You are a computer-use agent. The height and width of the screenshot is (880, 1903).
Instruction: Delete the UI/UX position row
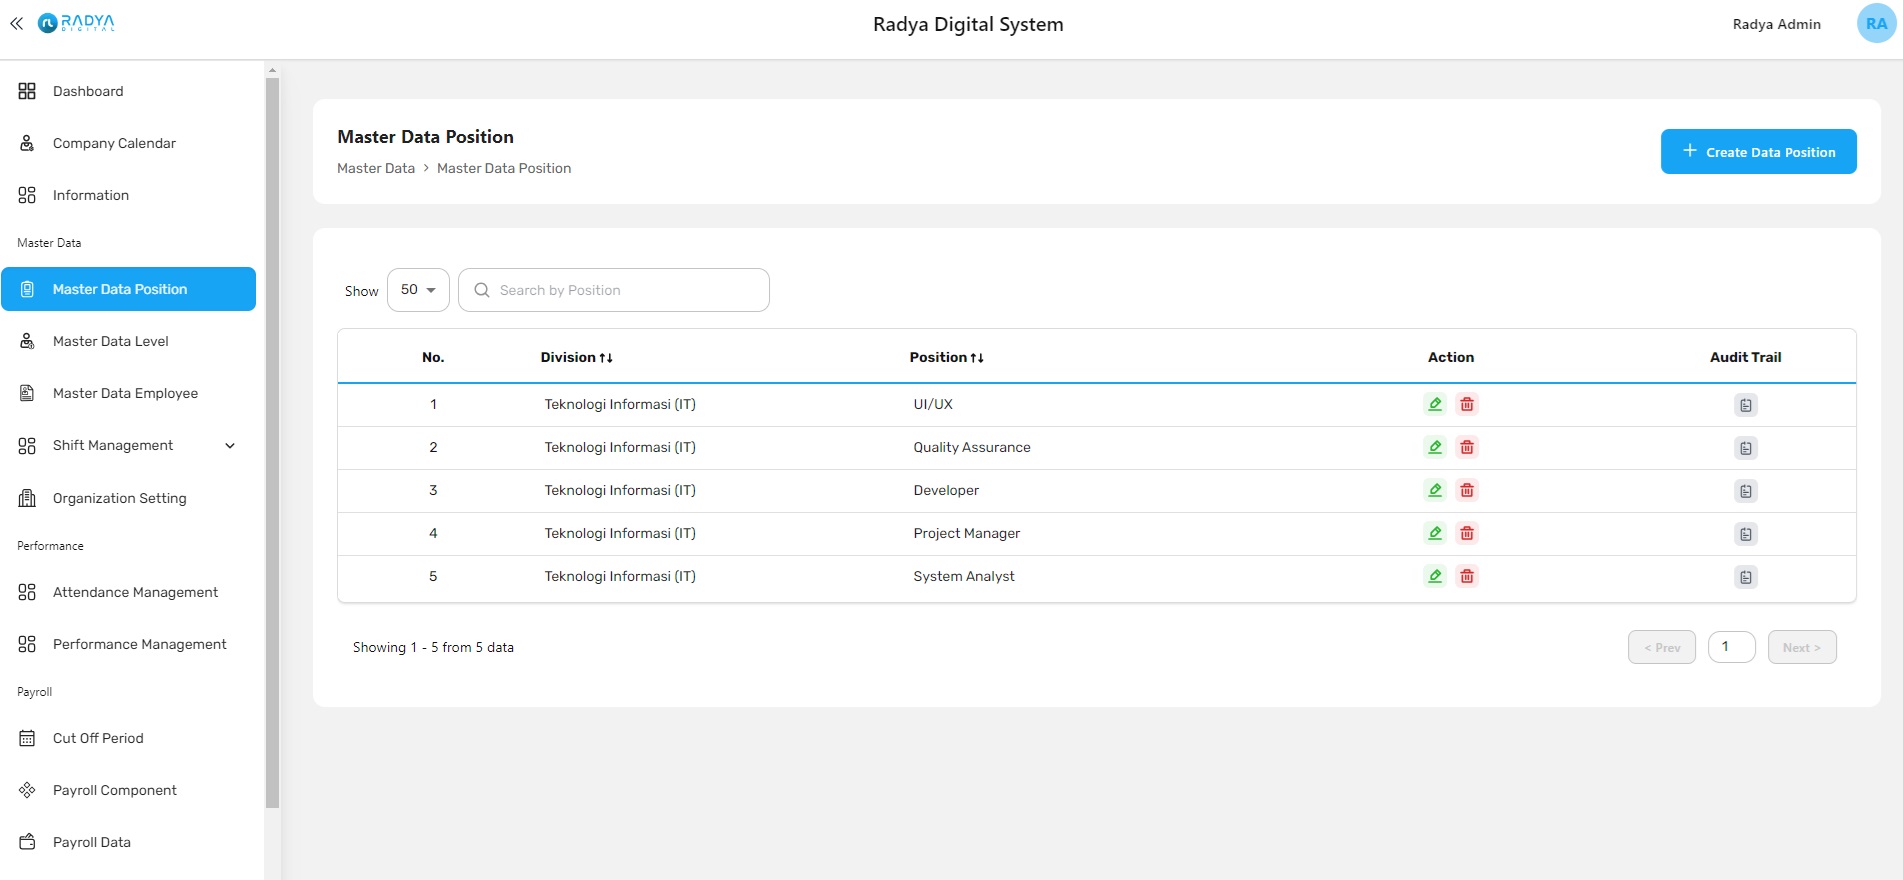1467,404
